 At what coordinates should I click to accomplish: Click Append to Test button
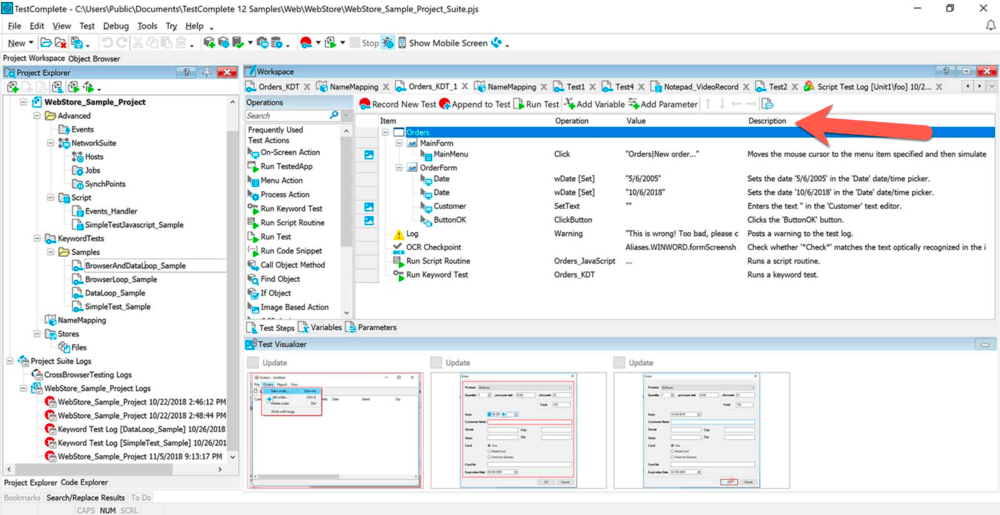coord(474,104)
